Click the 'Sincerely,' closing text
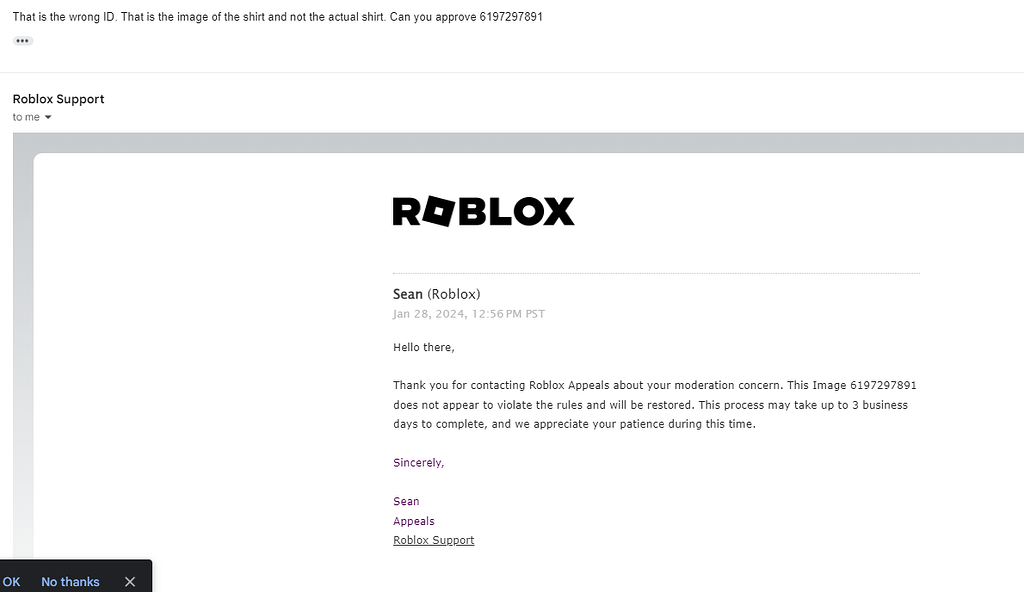This screenshot has width=1024, height=592. coord(418,463)
